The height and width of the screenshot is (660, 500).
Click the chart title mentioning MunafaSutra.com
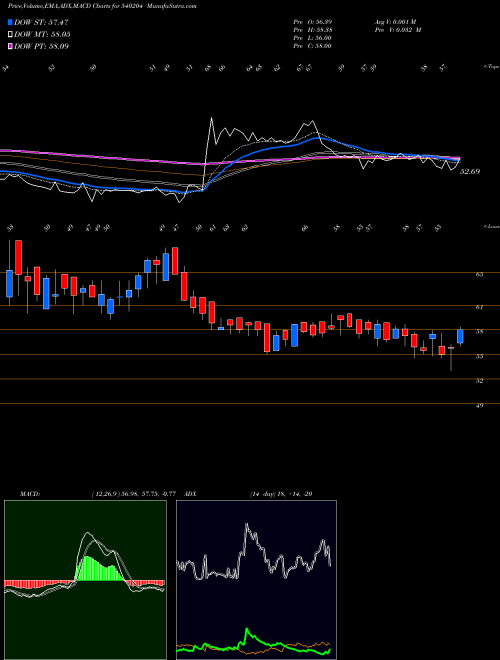[102, 6]
